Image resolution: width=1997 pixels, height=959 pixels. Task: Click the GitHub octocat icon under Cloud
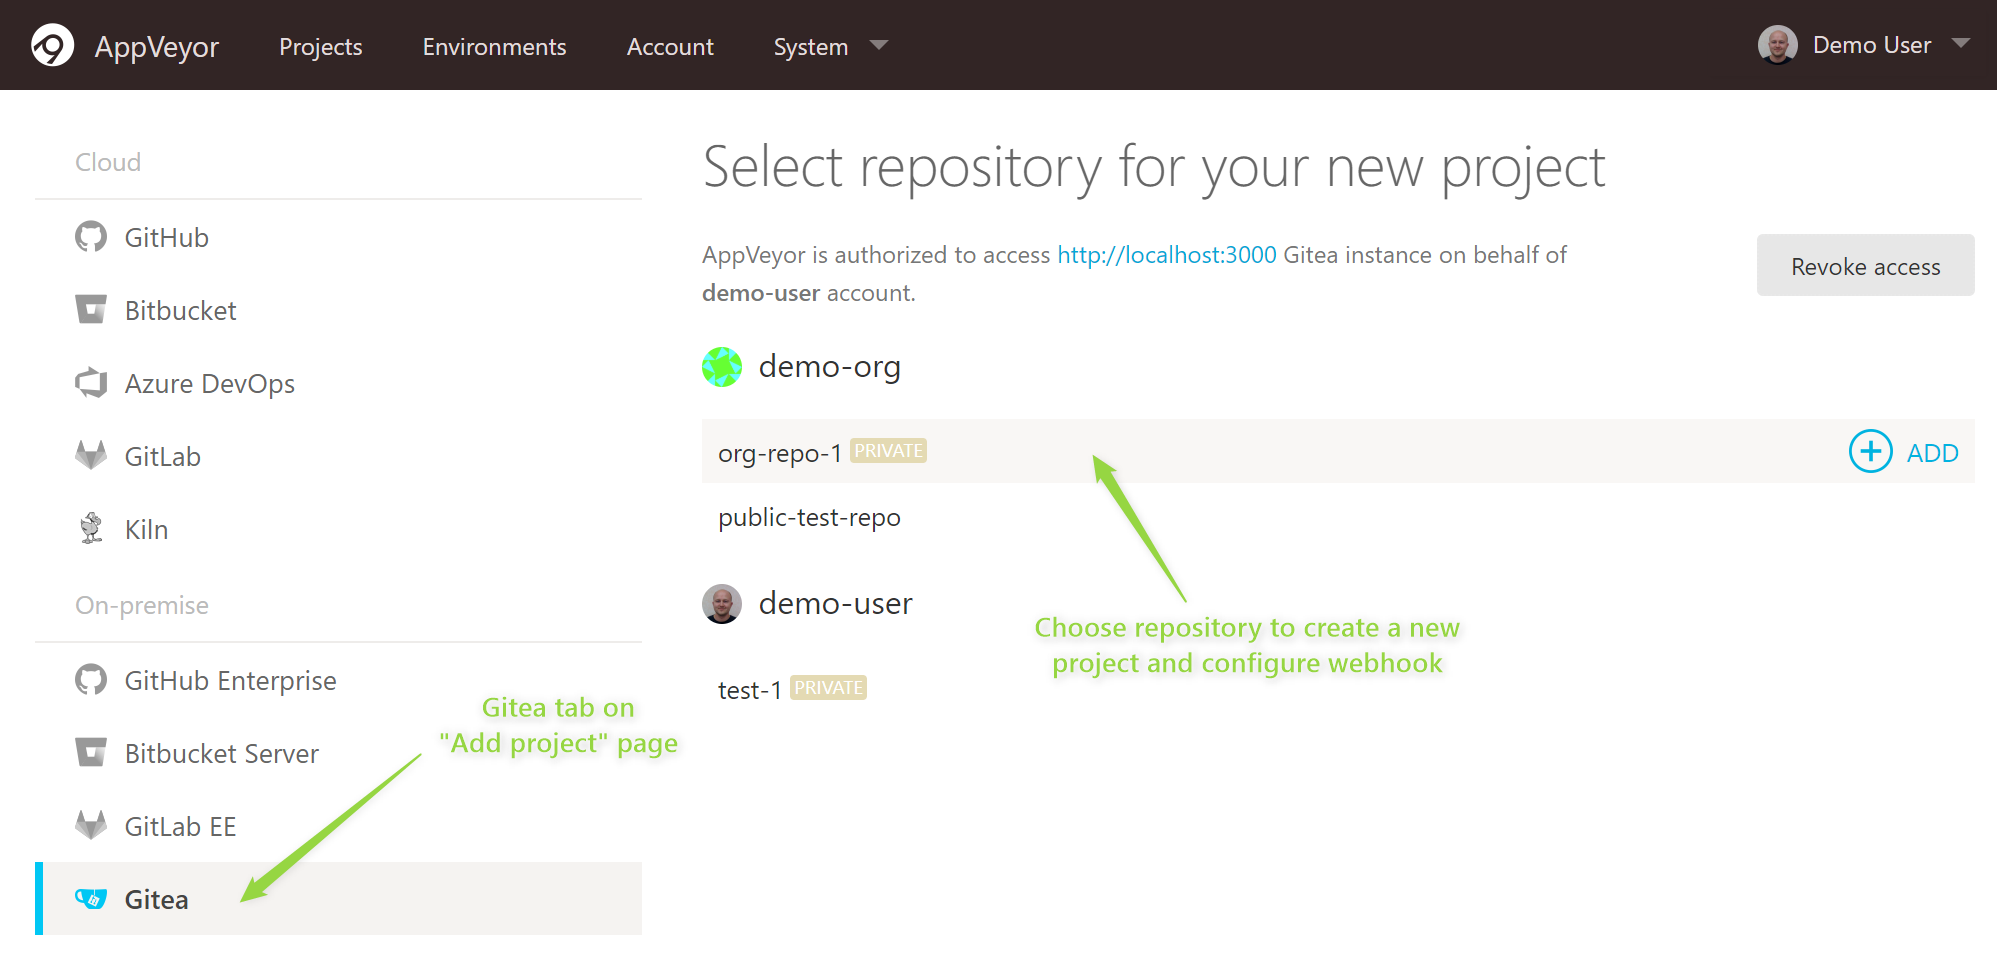click(91, 237)
